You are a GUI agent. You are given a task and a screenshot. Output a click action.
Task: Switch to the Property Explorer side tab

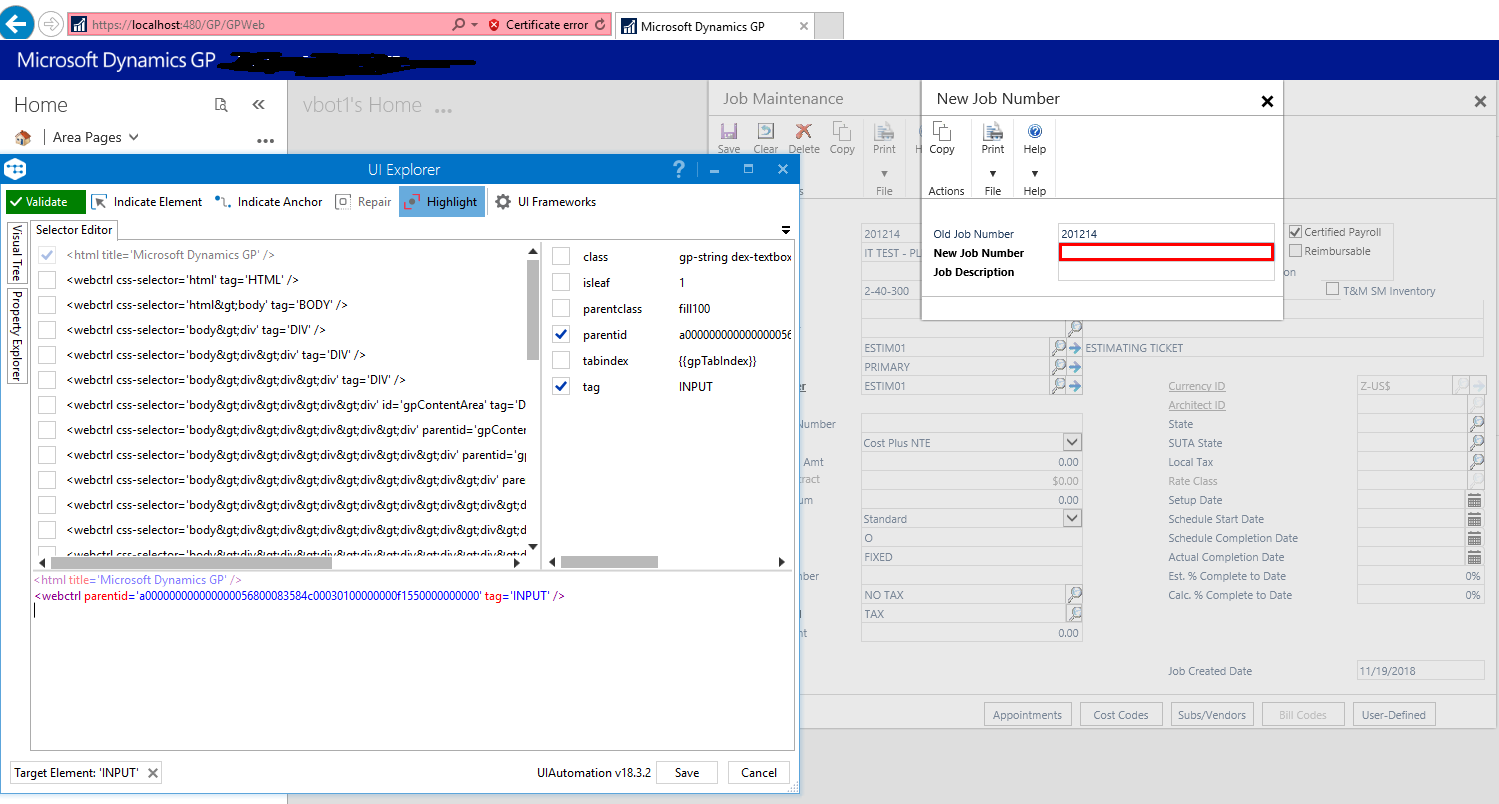[17, 336]
